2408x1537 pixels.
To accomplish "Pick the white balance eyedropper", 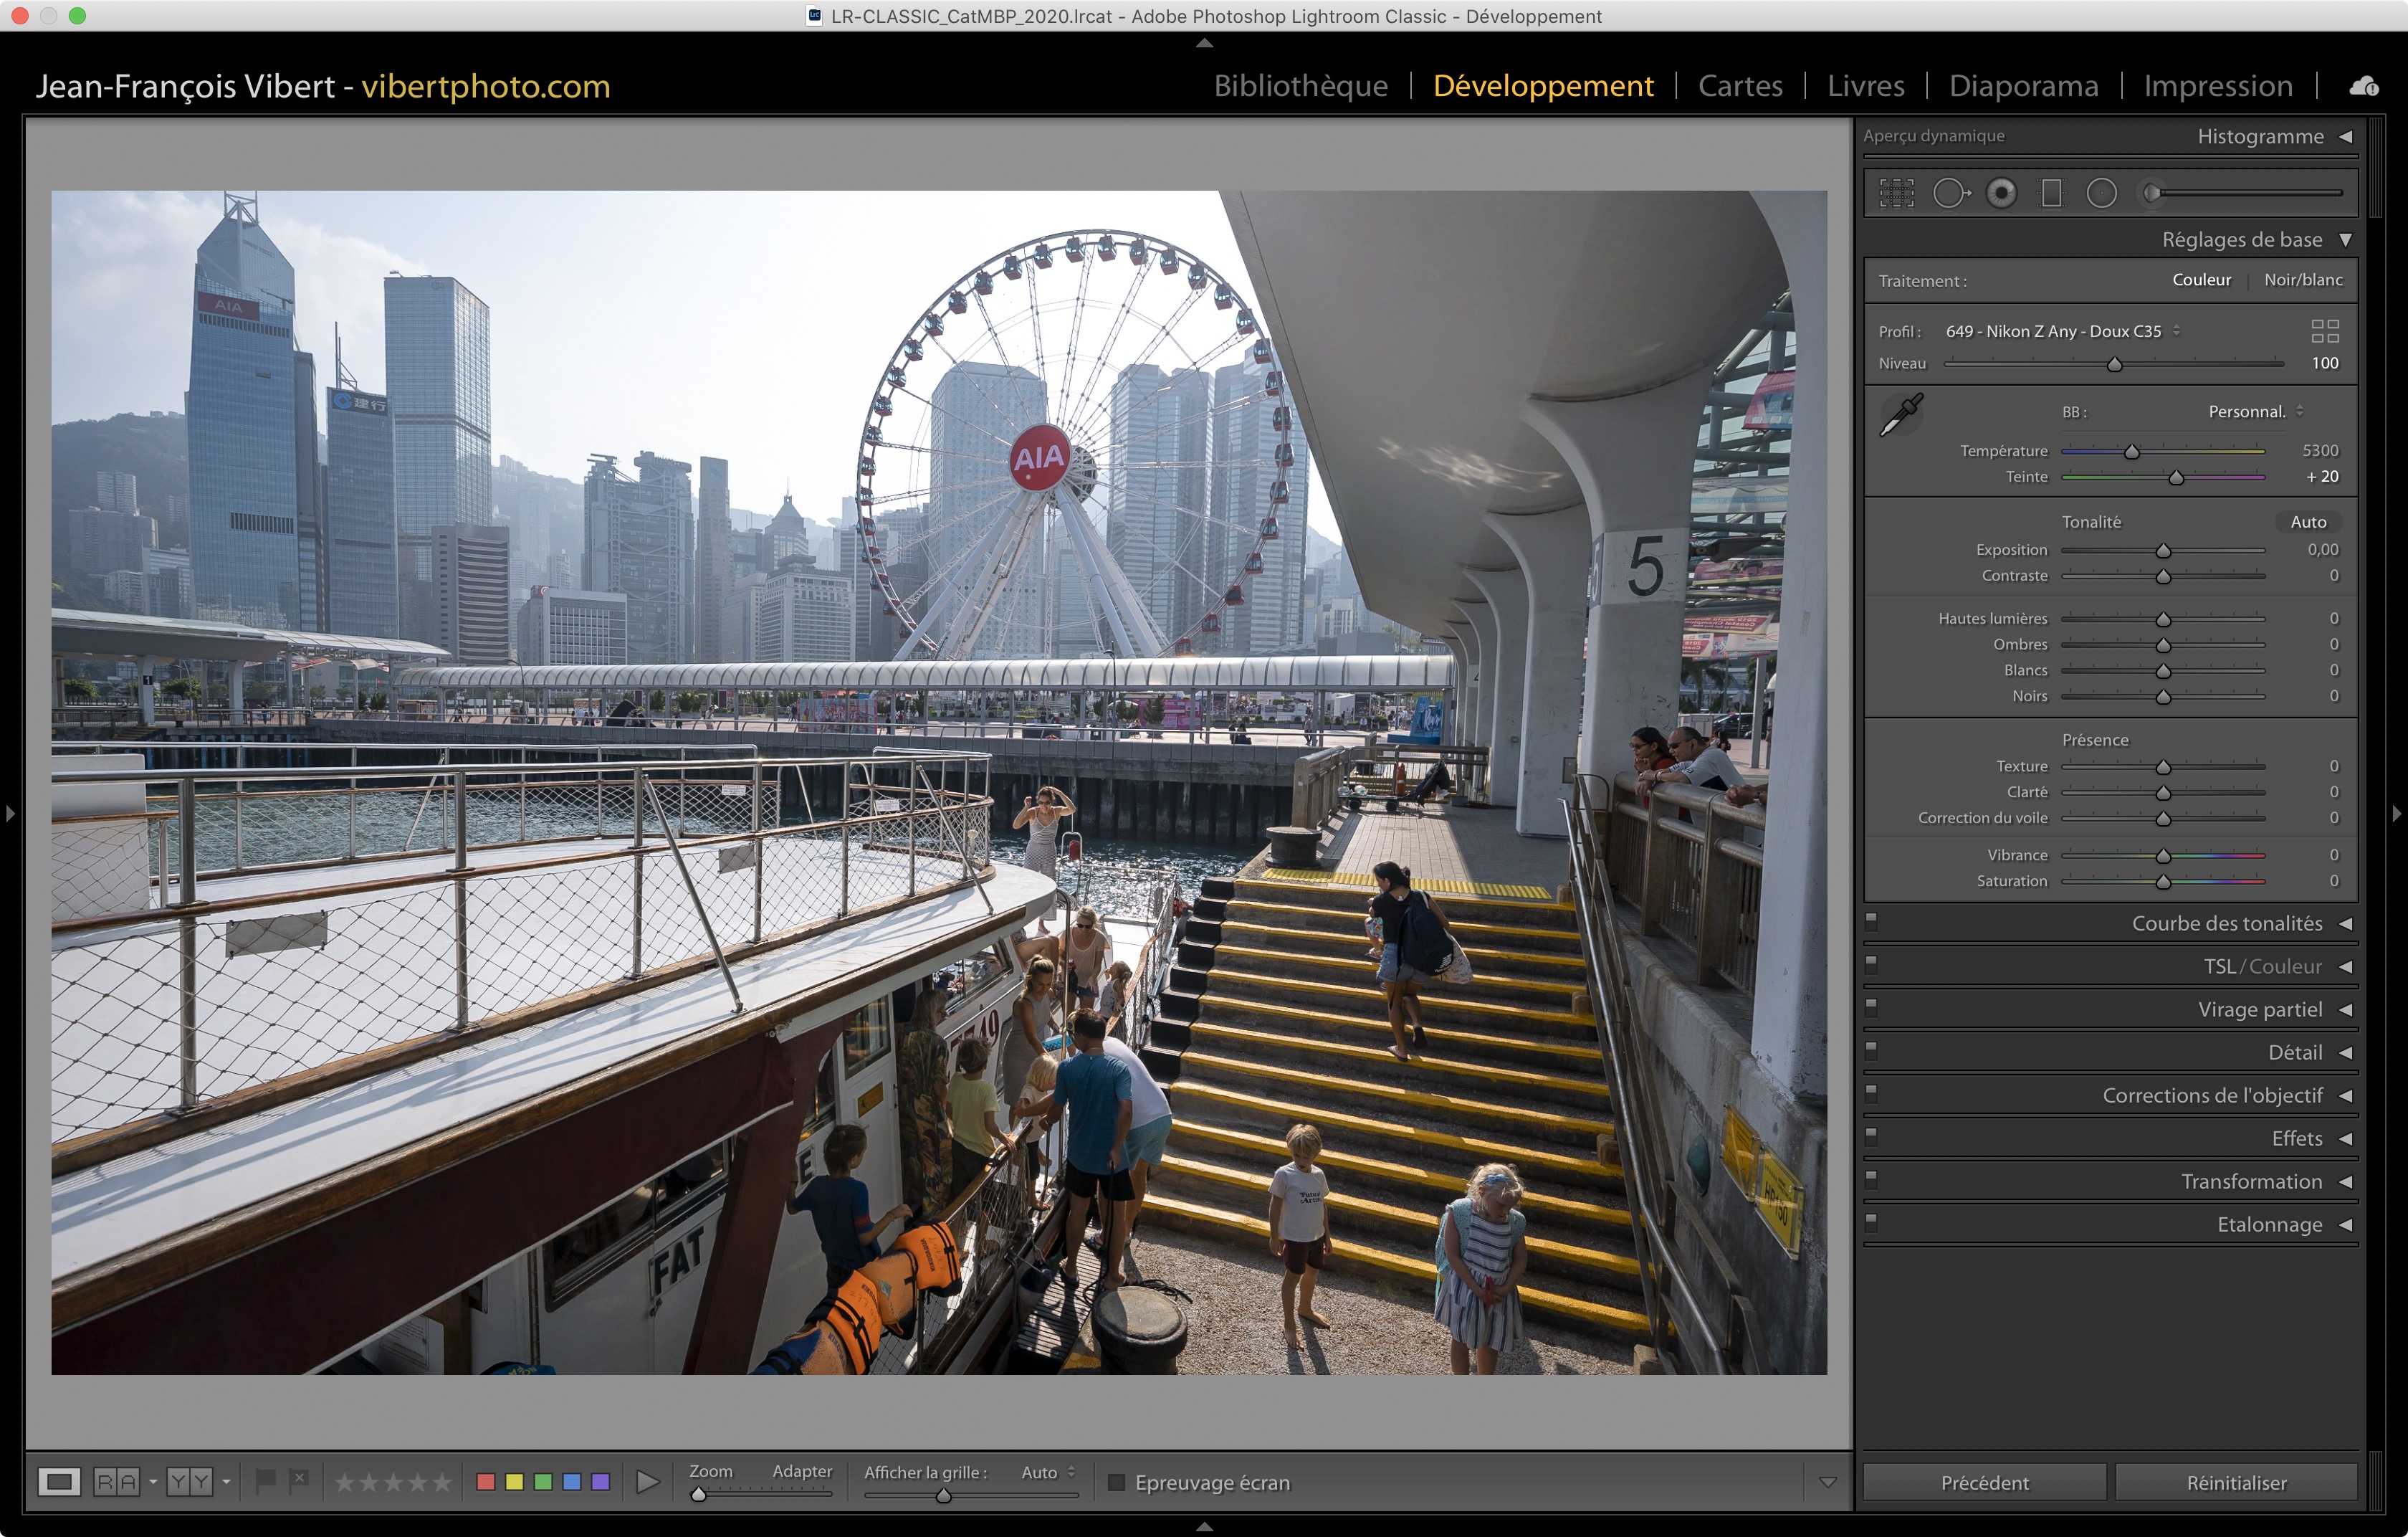I will (x=1901, y=414).
